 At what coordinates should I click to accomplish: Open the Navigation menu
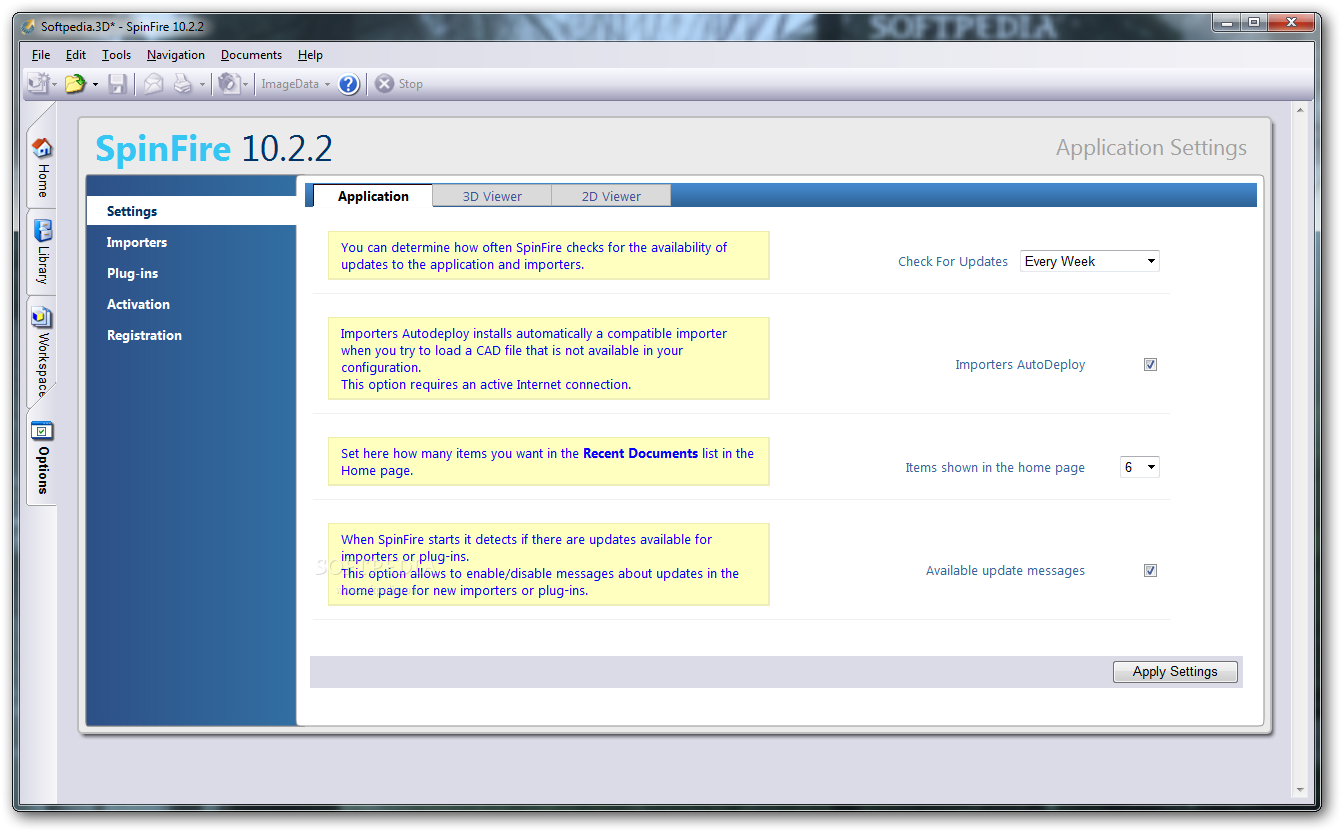pyautogui.click(x=176, y=55)
